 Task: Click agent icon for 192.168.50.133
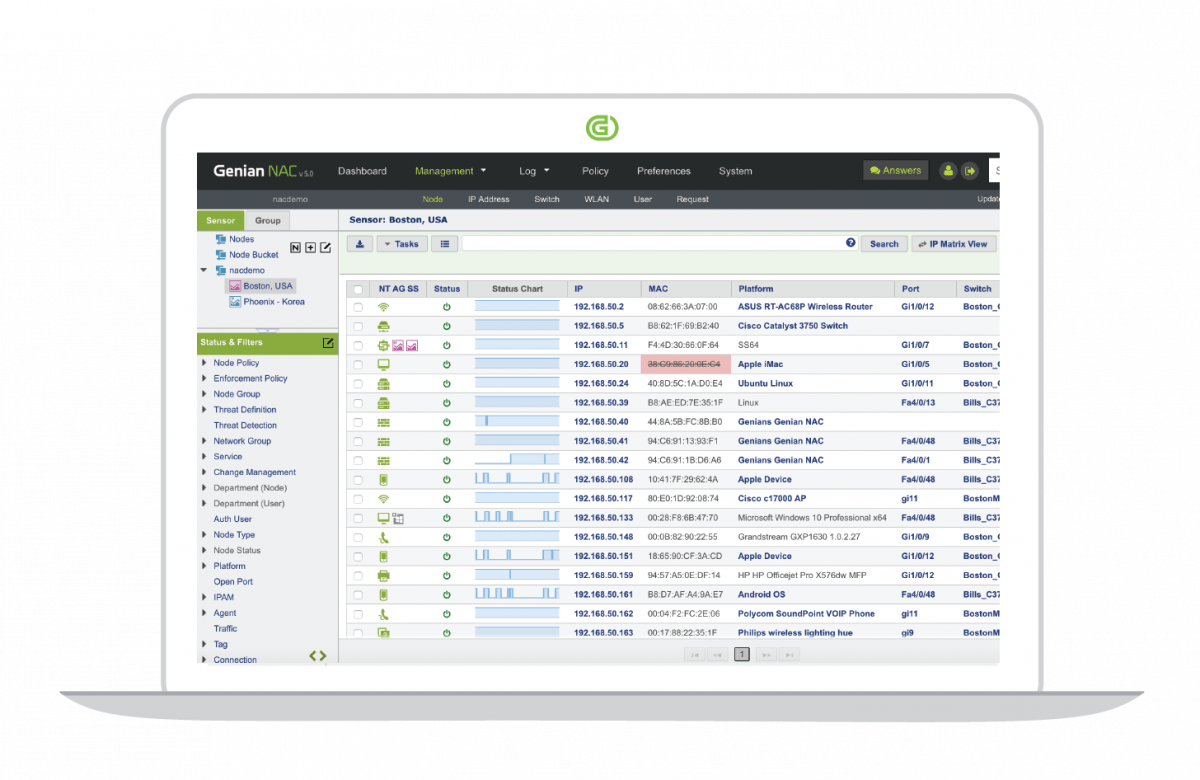pos(398,518)
